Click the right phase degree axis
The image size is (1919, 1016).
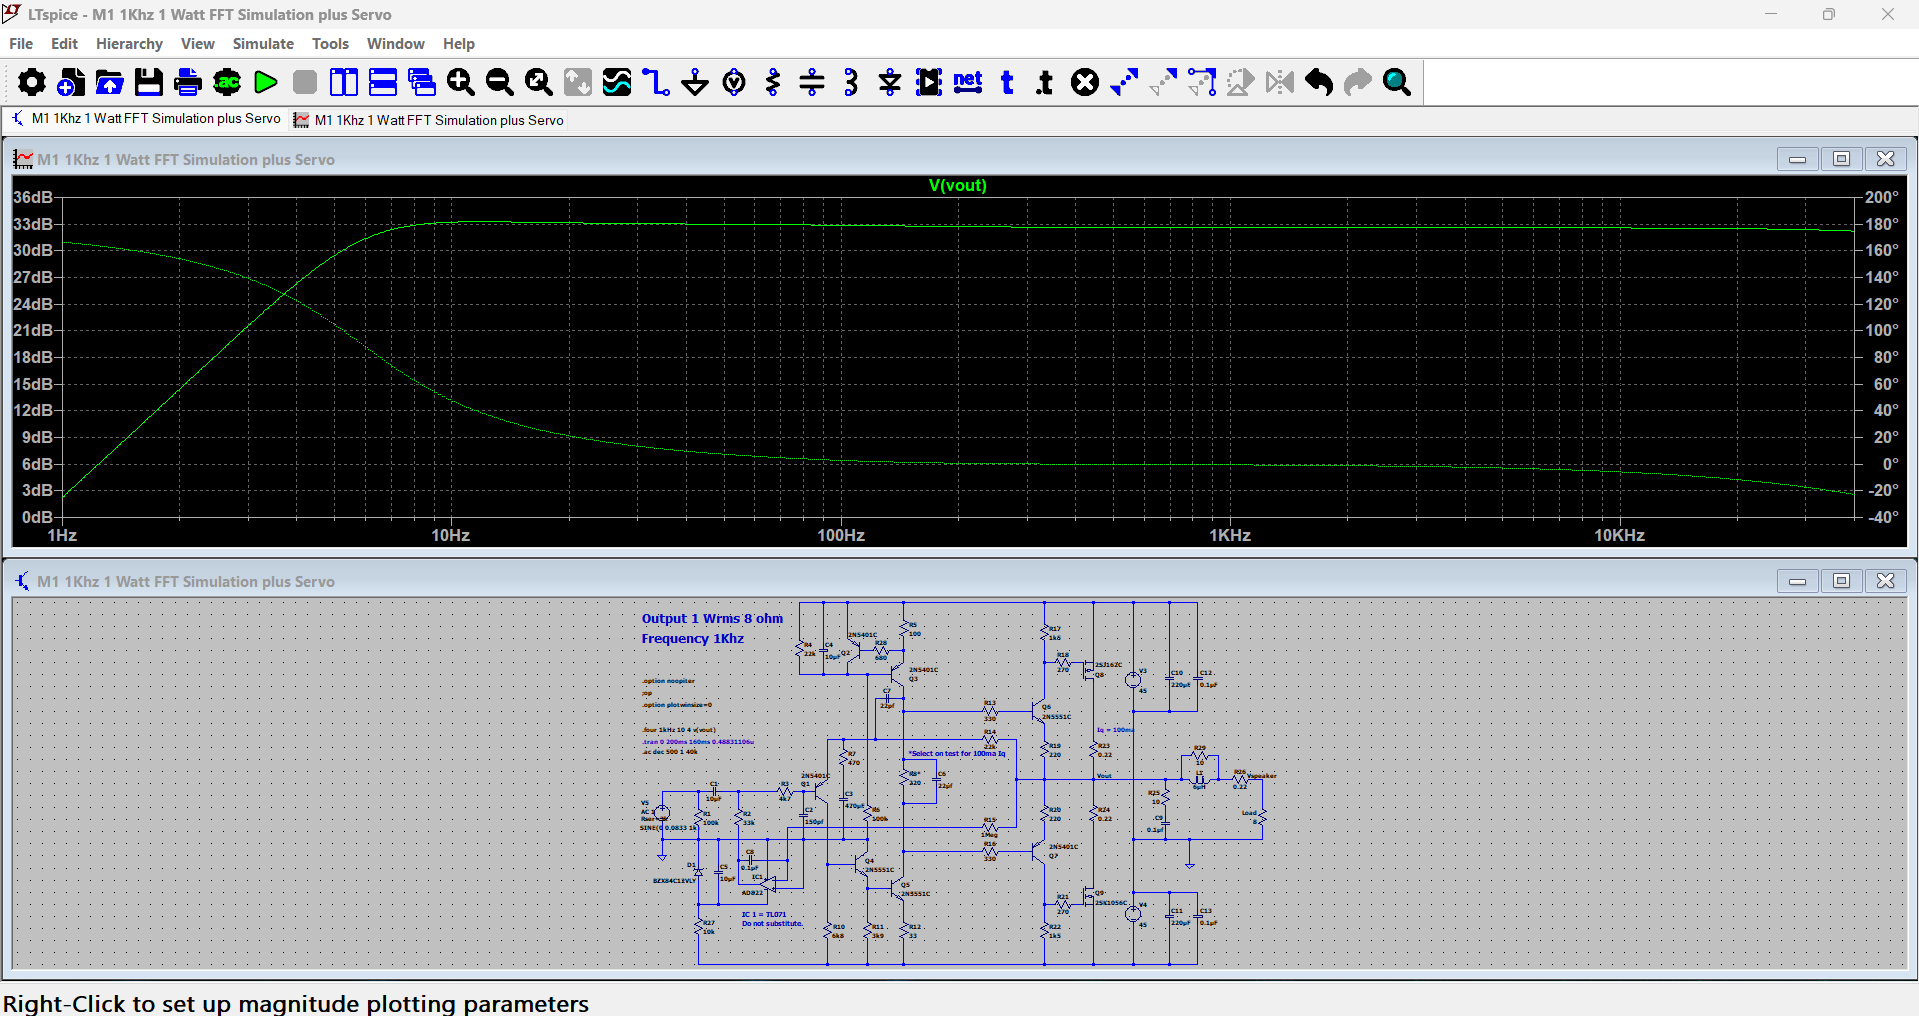point(1883,357)
